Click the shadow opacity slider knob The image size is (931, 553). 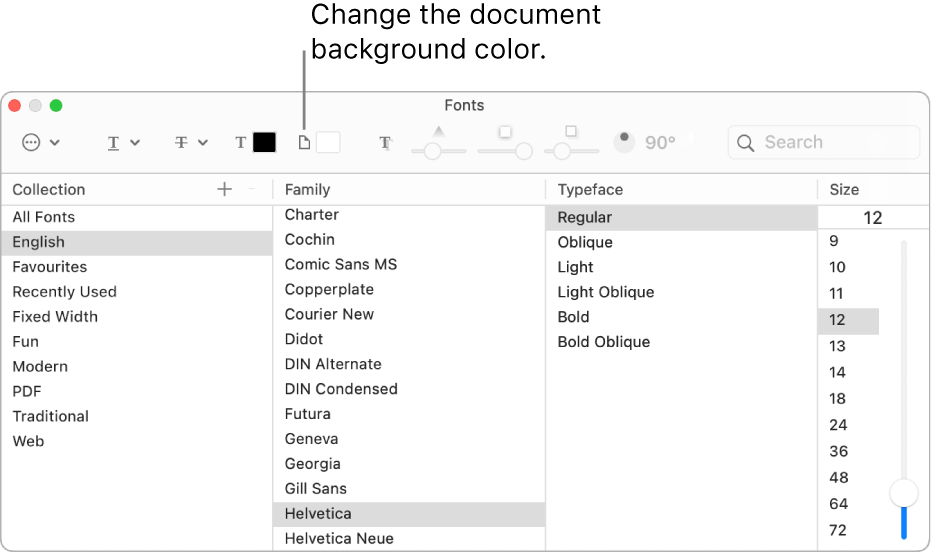coord(432,151)
